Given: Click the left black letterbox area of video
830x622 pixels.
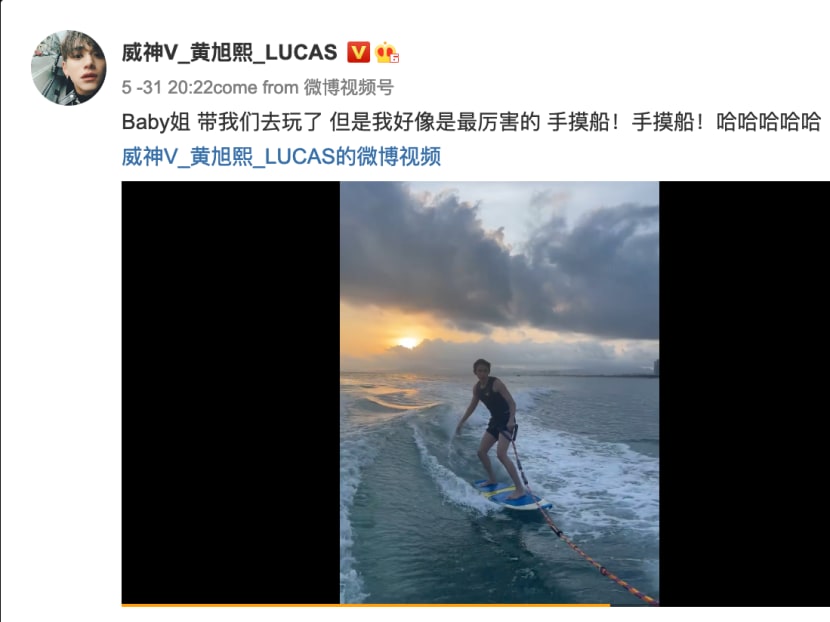Looking at the screenshot, I should pyautogui.click(x=231, y=392).
